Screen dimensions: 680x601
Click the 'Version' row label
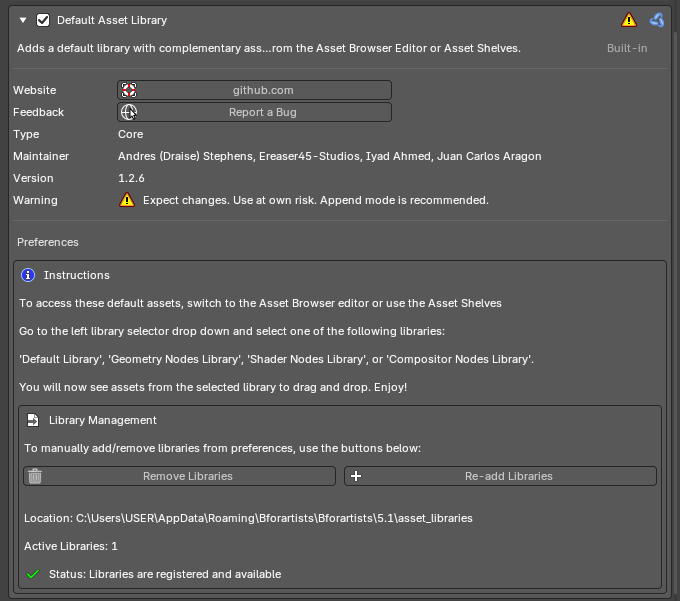[x=33, y=178]
